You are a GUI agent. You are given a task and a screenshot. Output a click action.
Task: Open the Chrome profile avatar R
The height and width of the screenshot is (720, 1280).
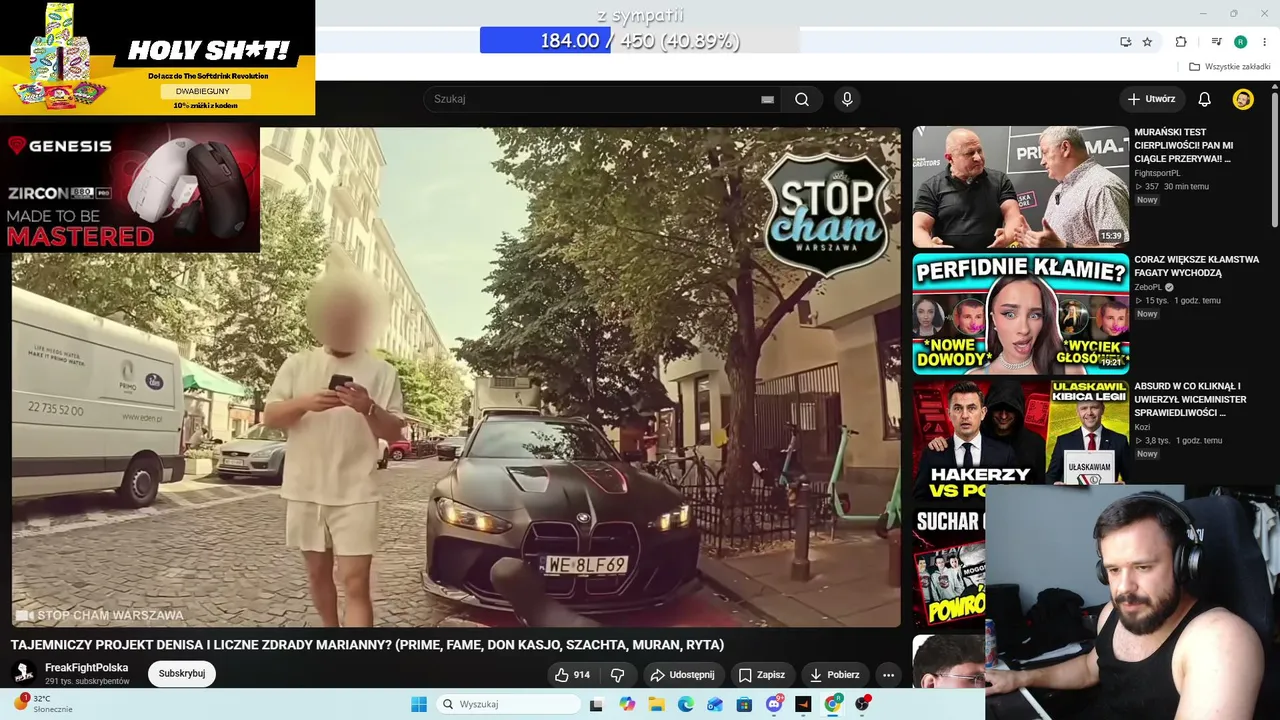pyautogui.click(x=1240, y=41)
